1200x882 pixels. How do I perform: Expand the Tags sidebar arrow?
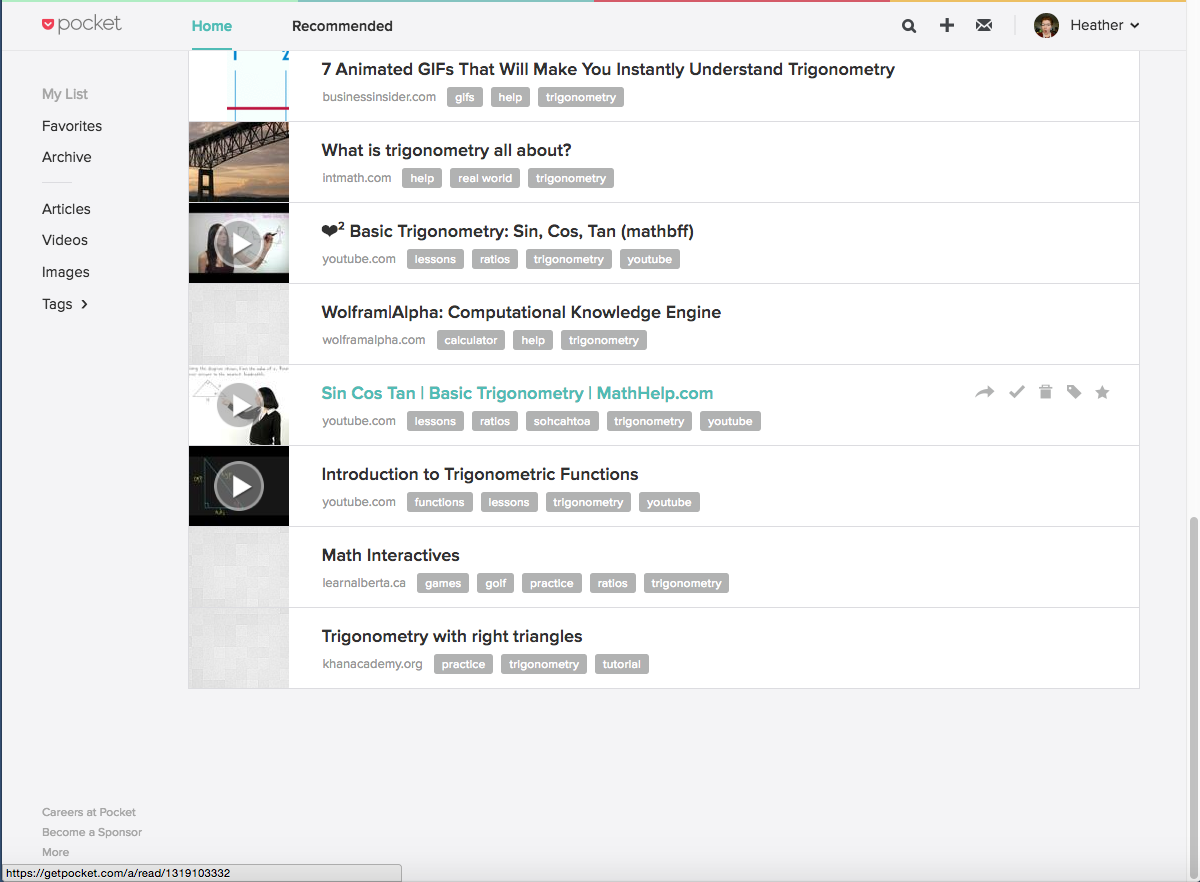point(84,304)
